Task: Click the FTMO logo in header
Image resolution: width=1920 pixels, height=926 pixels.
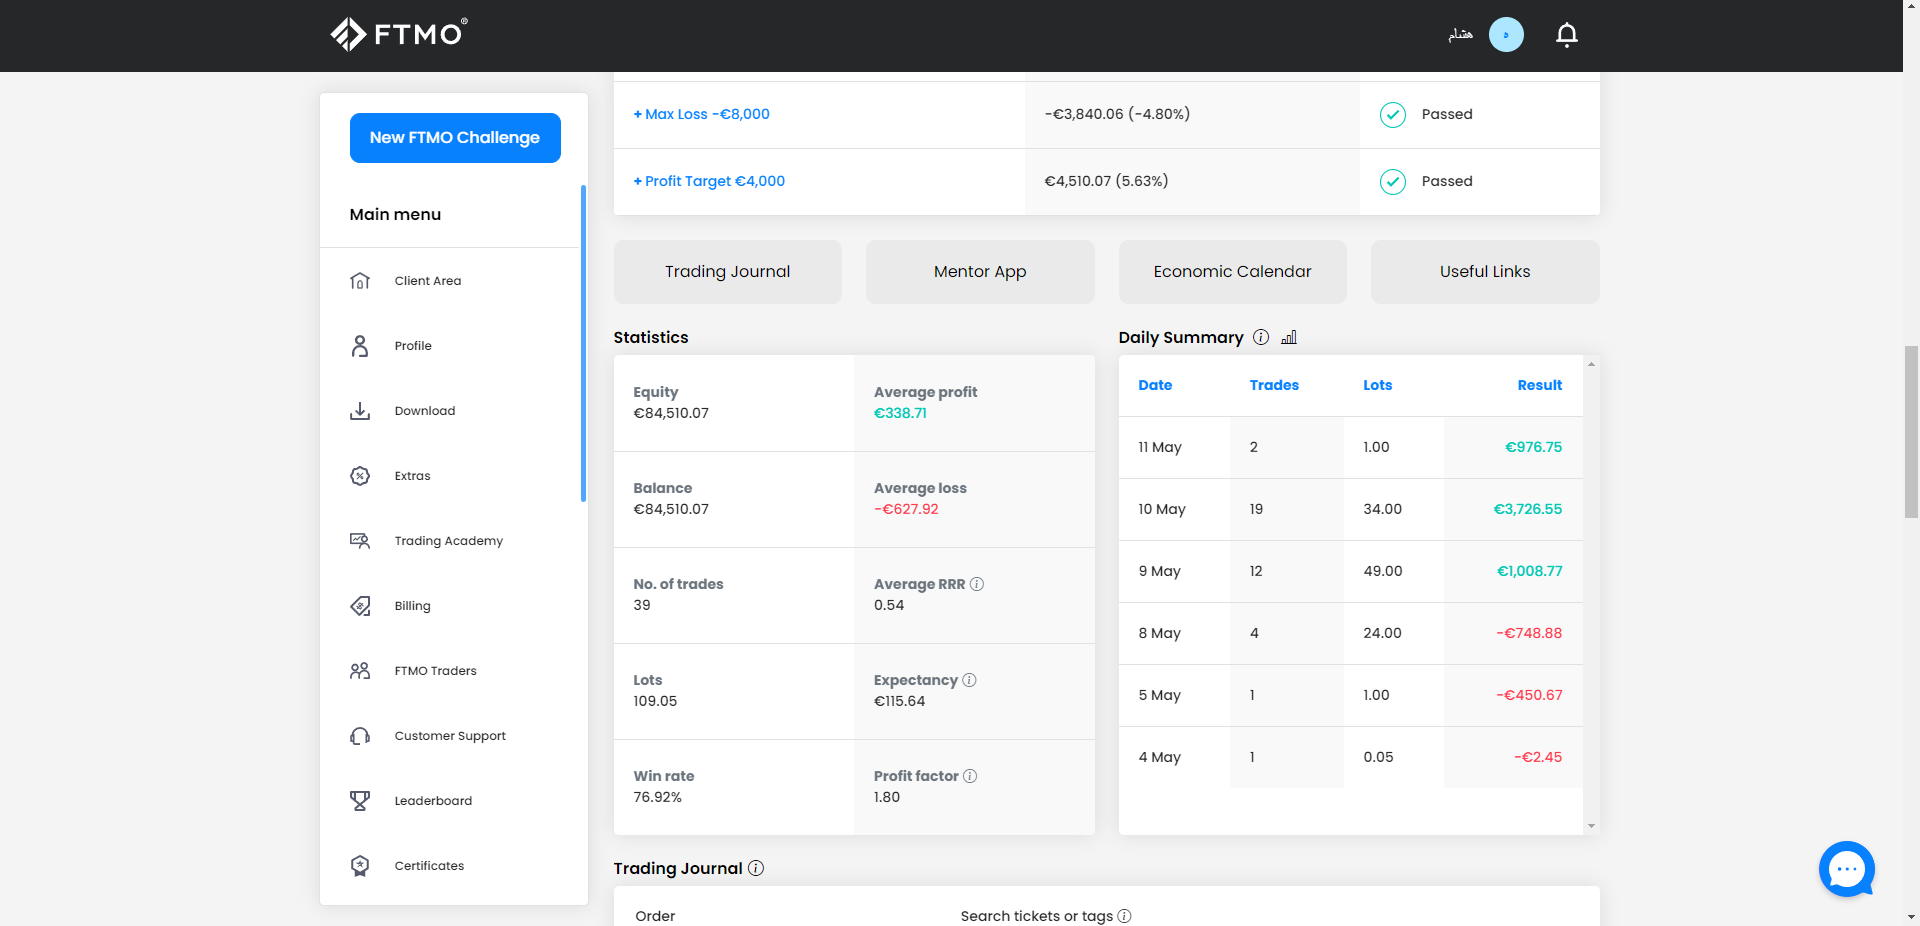Action: coord(399,34)
